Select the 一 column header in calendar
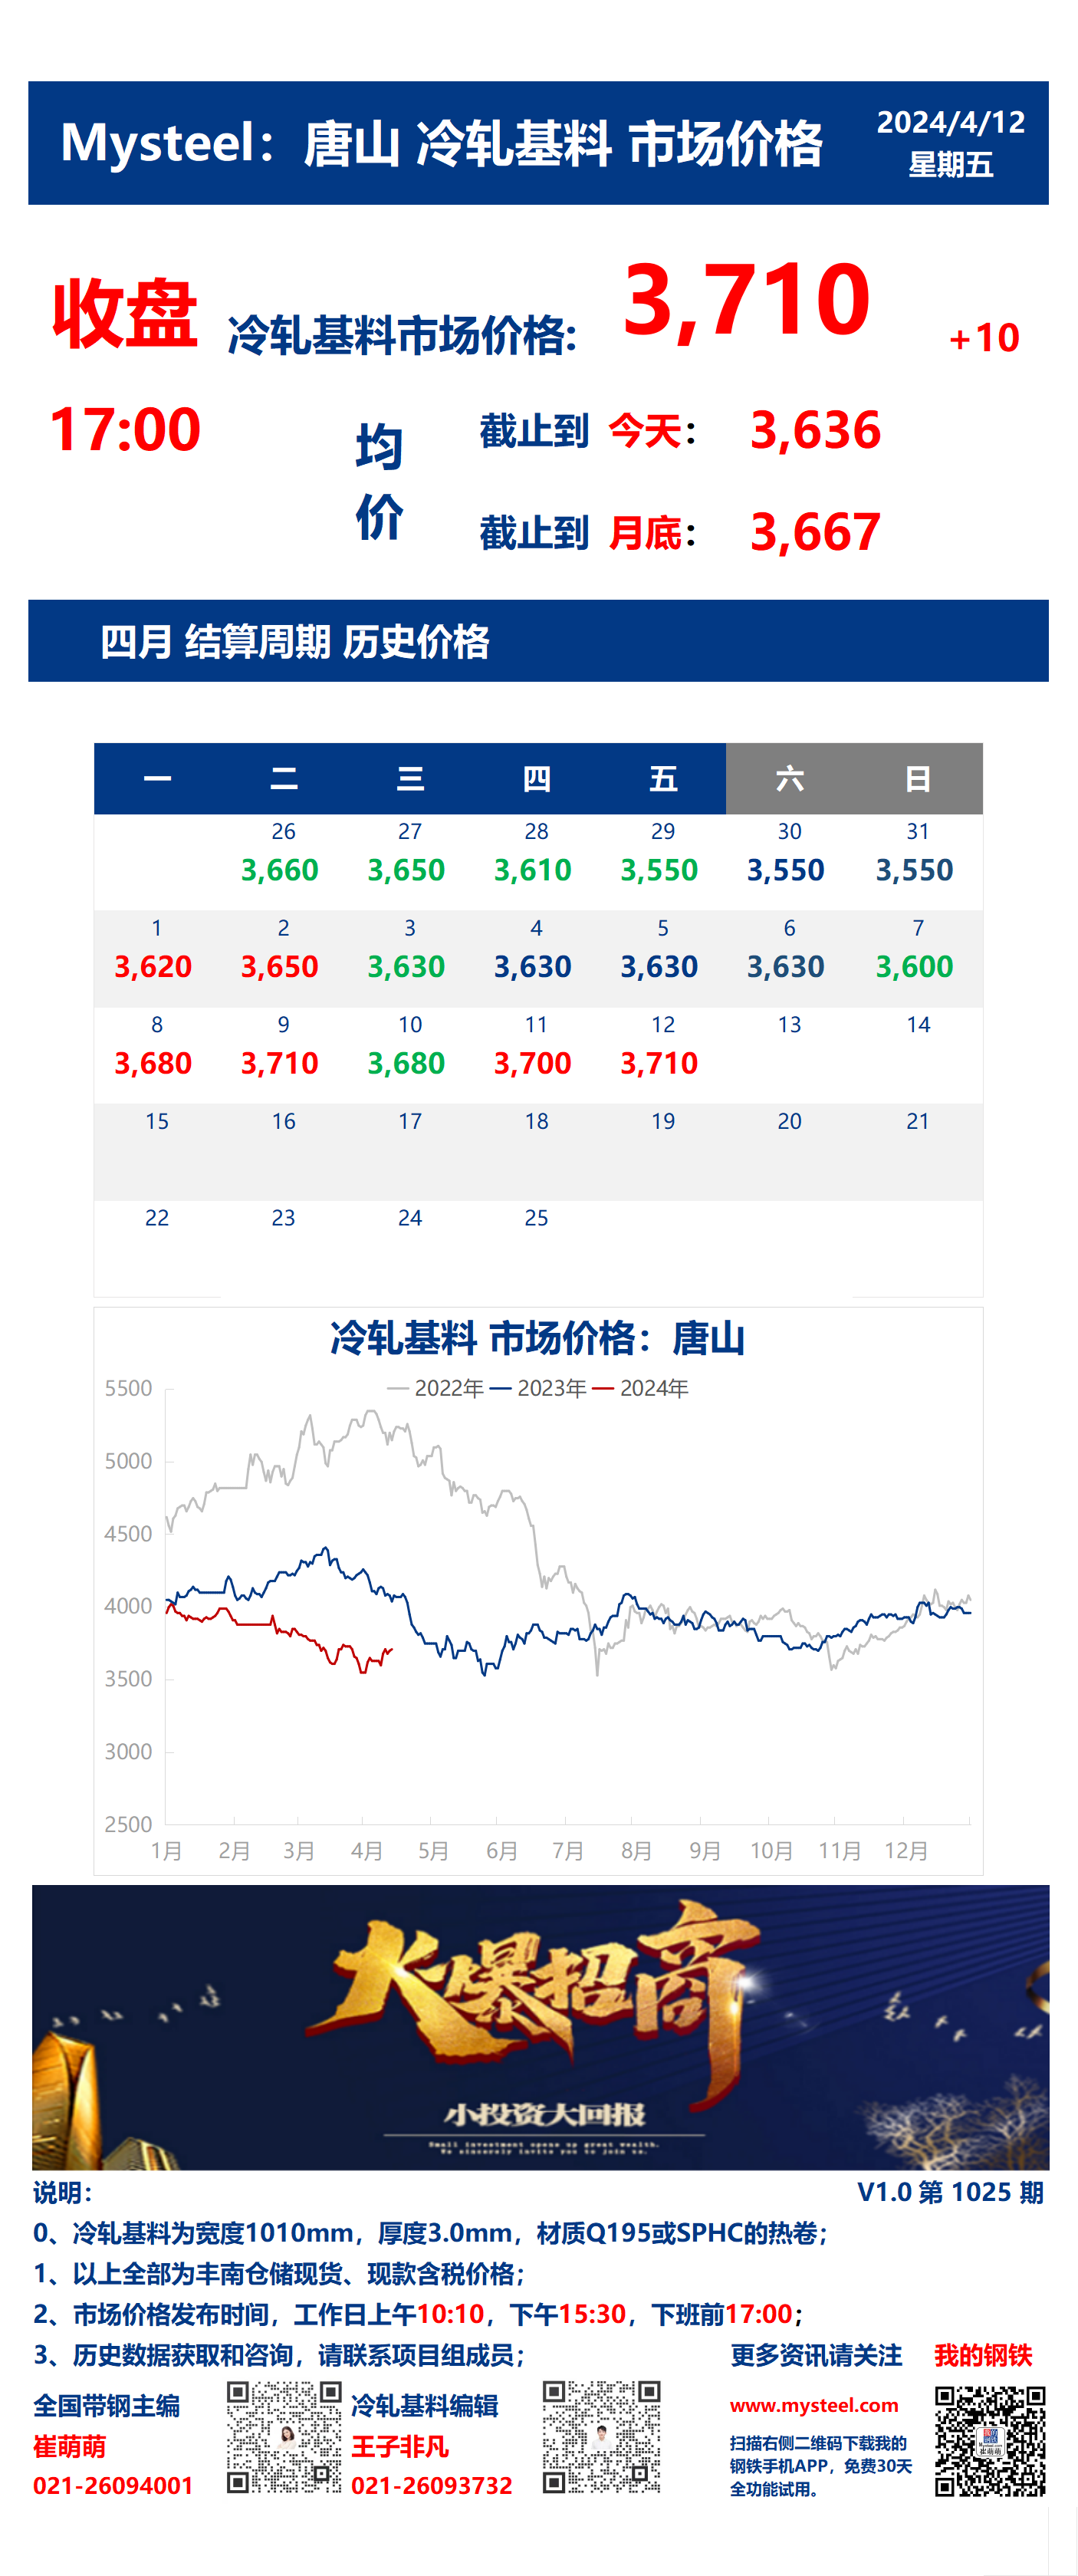Screen dimensions: 1078x2576 coord(157,778)
